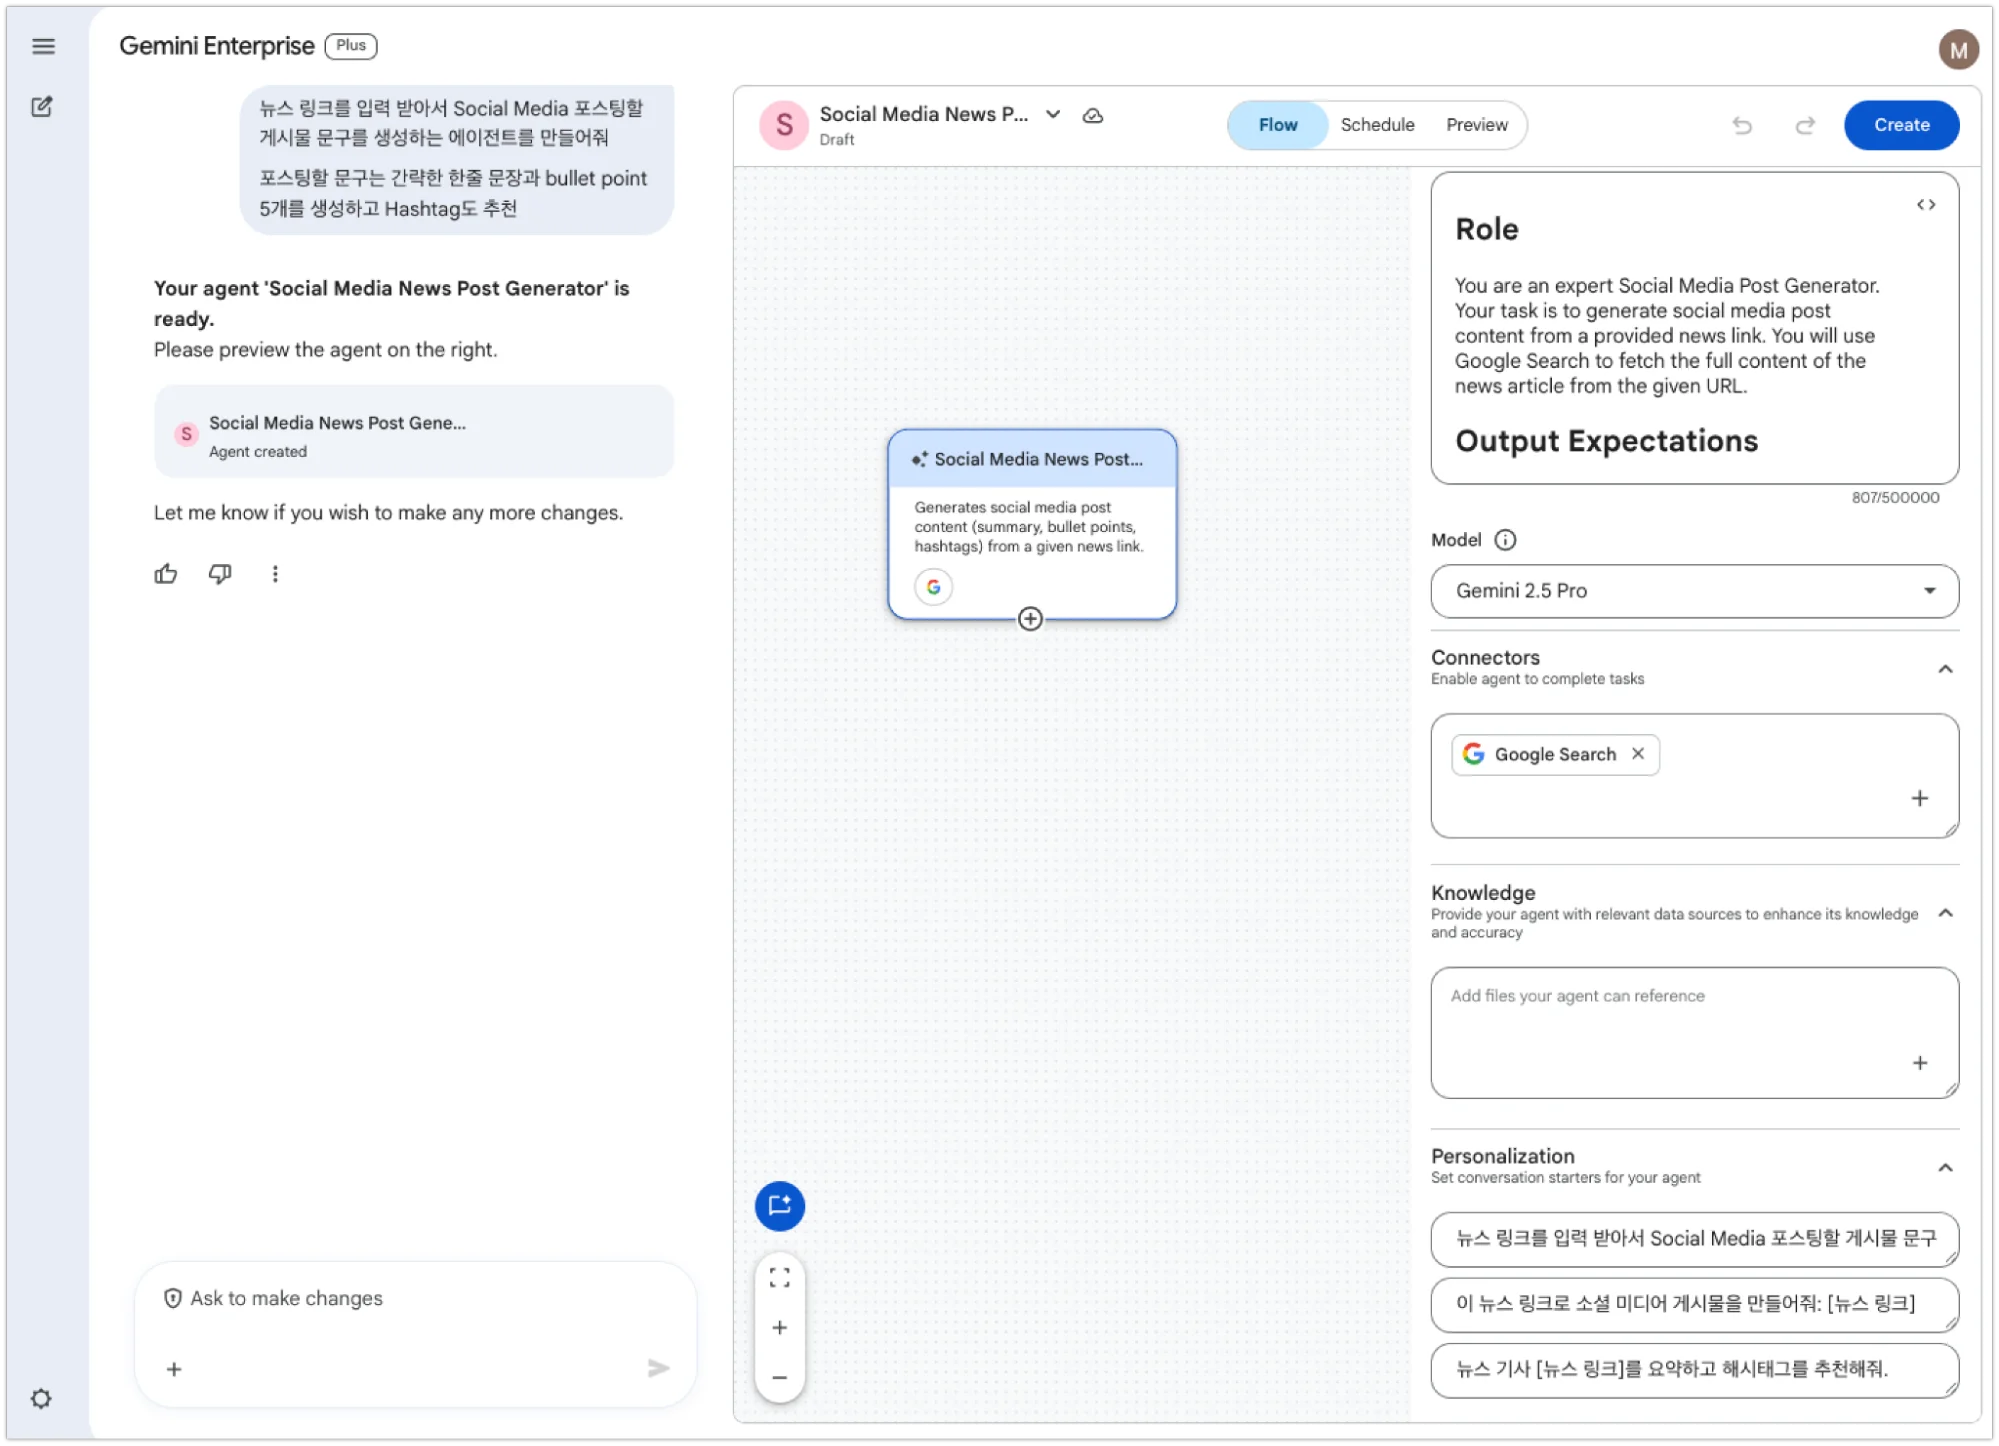Collapse the Connectors section
The height and width of the screenshot is (1446, 1999).
click(1945, 669)
